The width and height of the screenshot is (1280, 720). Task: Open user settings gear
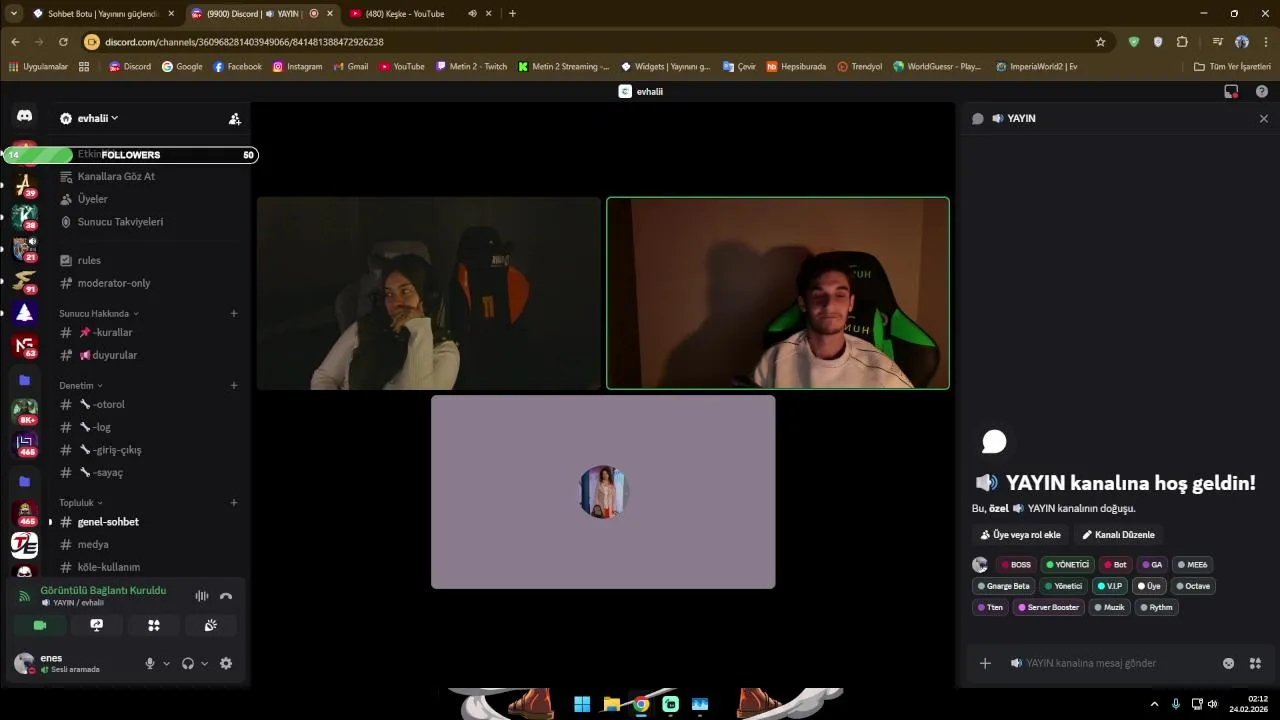[226, 663]
